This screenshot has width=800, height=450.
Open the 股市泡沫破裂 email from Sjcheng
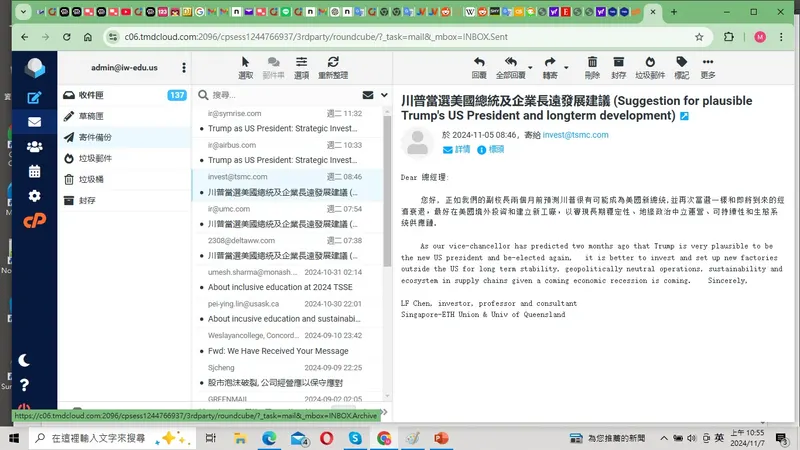(x=287, y=375)
